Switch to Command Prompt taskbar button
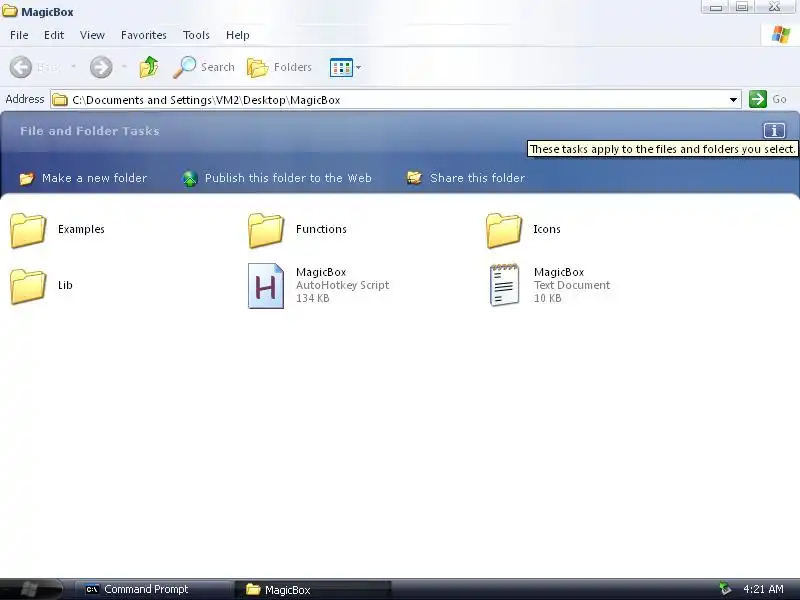The width and height of the screenshot is (800, 600). click(x=154, y=589)
